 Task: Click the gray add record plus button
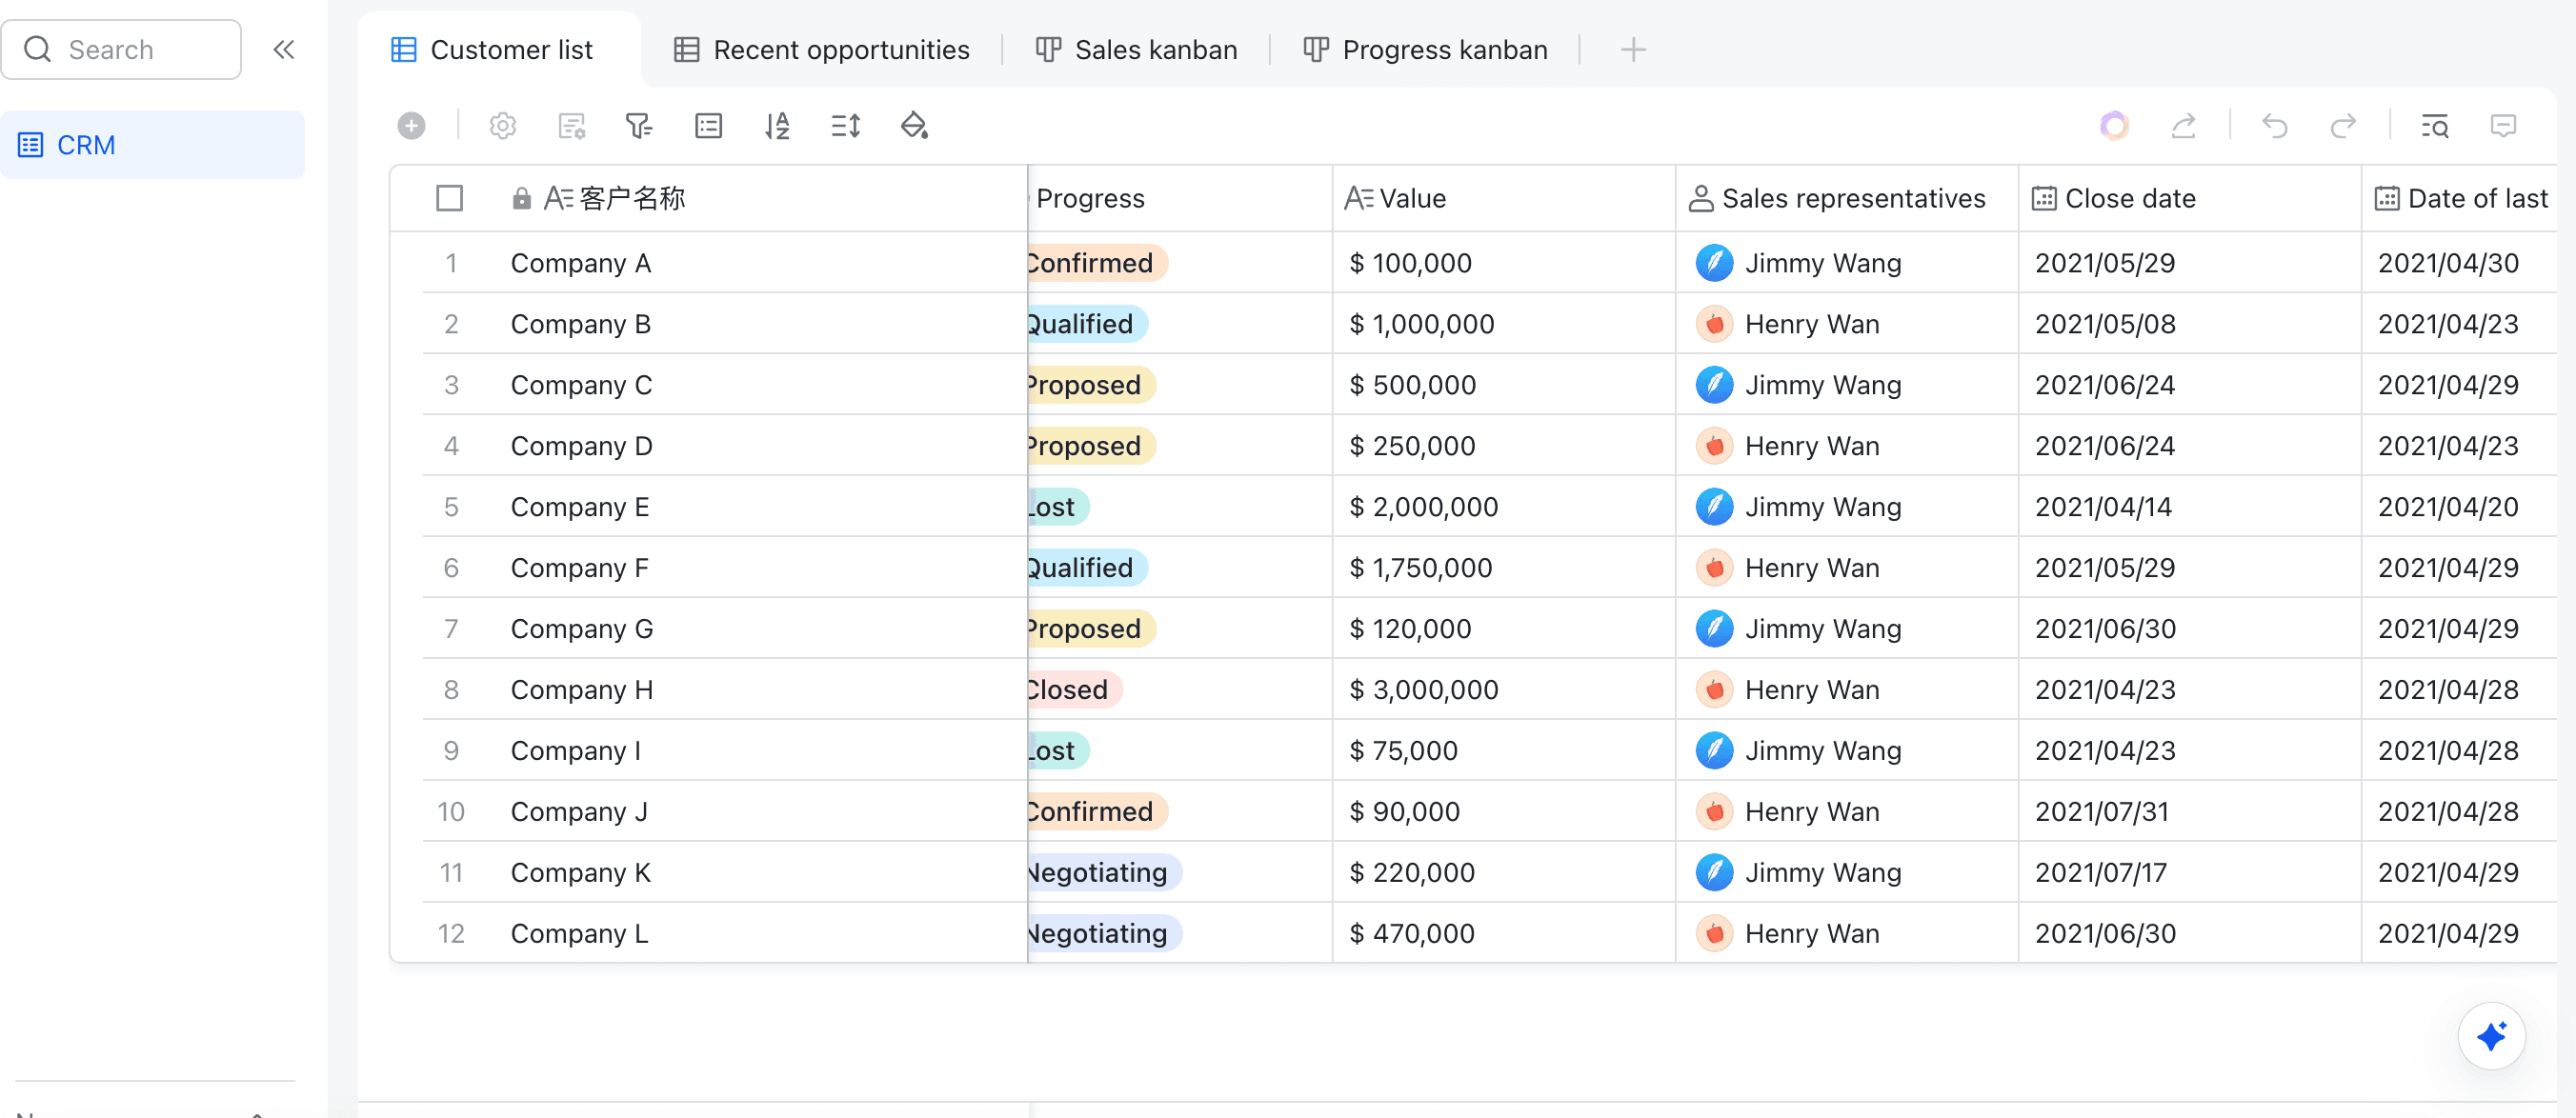[411, 126]
